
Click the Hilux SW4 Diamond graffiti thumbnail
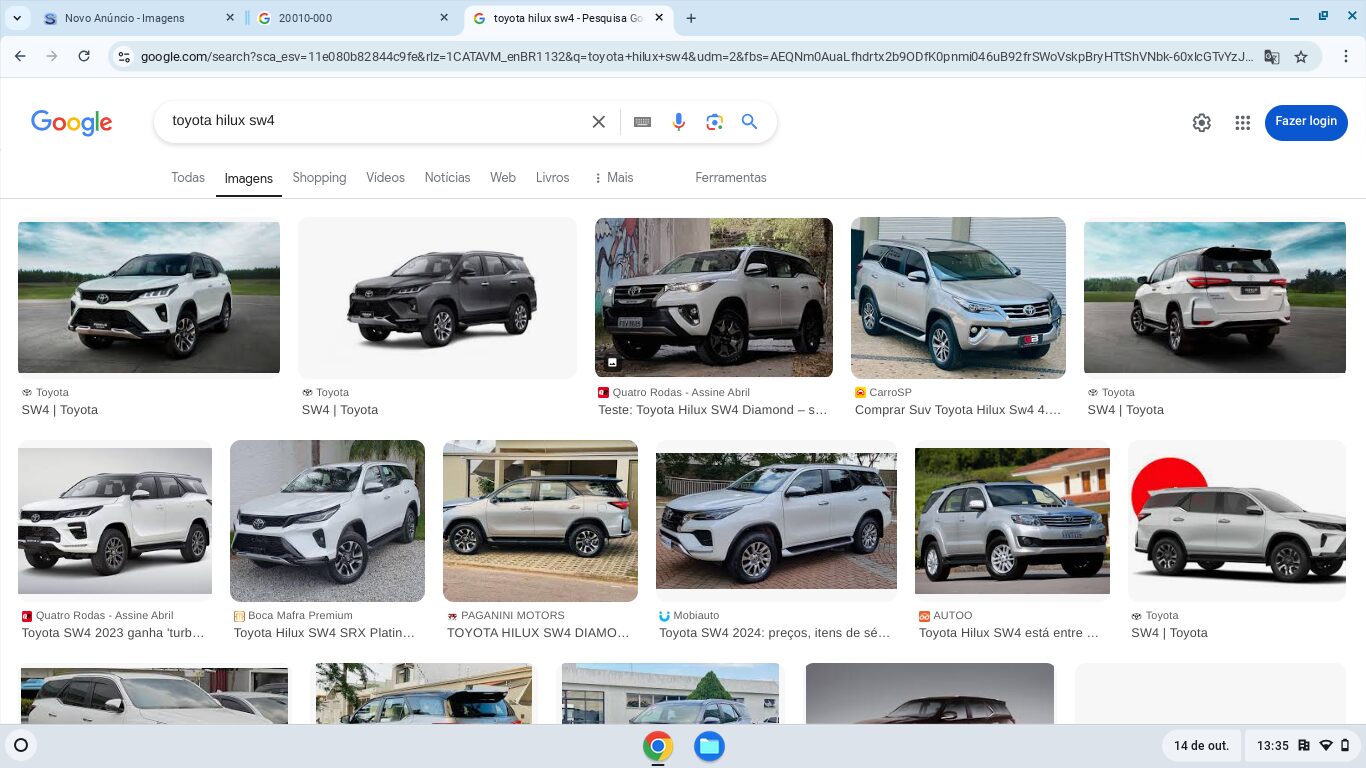(x=713, y=297)
